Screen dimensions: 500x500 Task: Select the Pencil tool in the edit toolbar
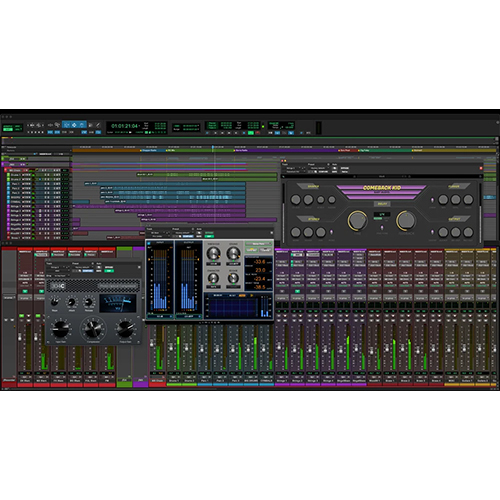click(x=98, y=125)
